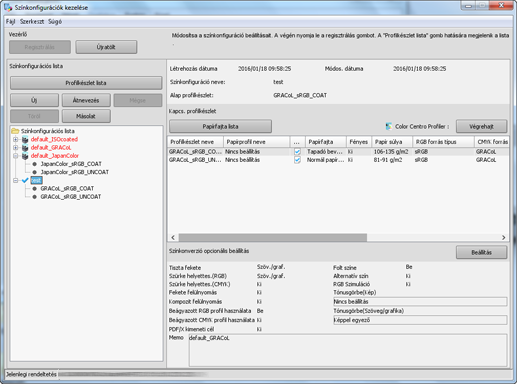Click the default_GRACoL configuration icon
The image size is (517, 384).
click(x=25, y=147)
